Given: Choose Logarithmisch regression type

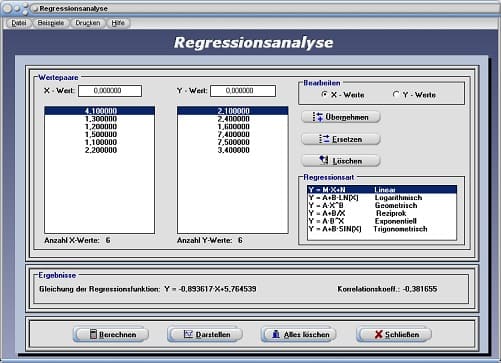Looking at the screenshot, I should 382,198.
